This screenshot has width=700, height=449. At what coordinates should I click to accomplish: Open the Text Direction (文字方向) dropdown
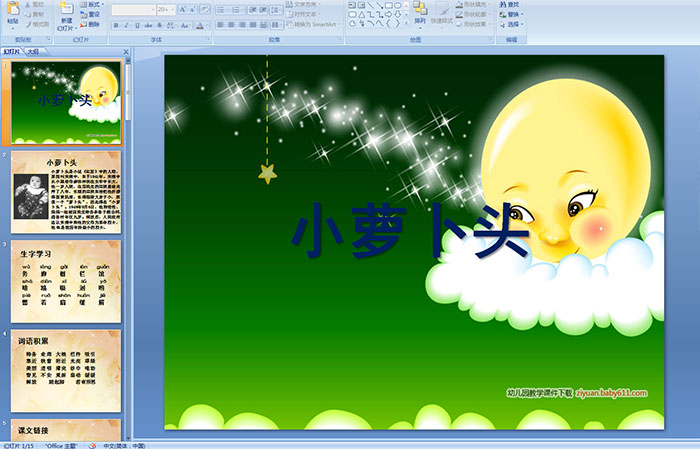coord(303,4)
